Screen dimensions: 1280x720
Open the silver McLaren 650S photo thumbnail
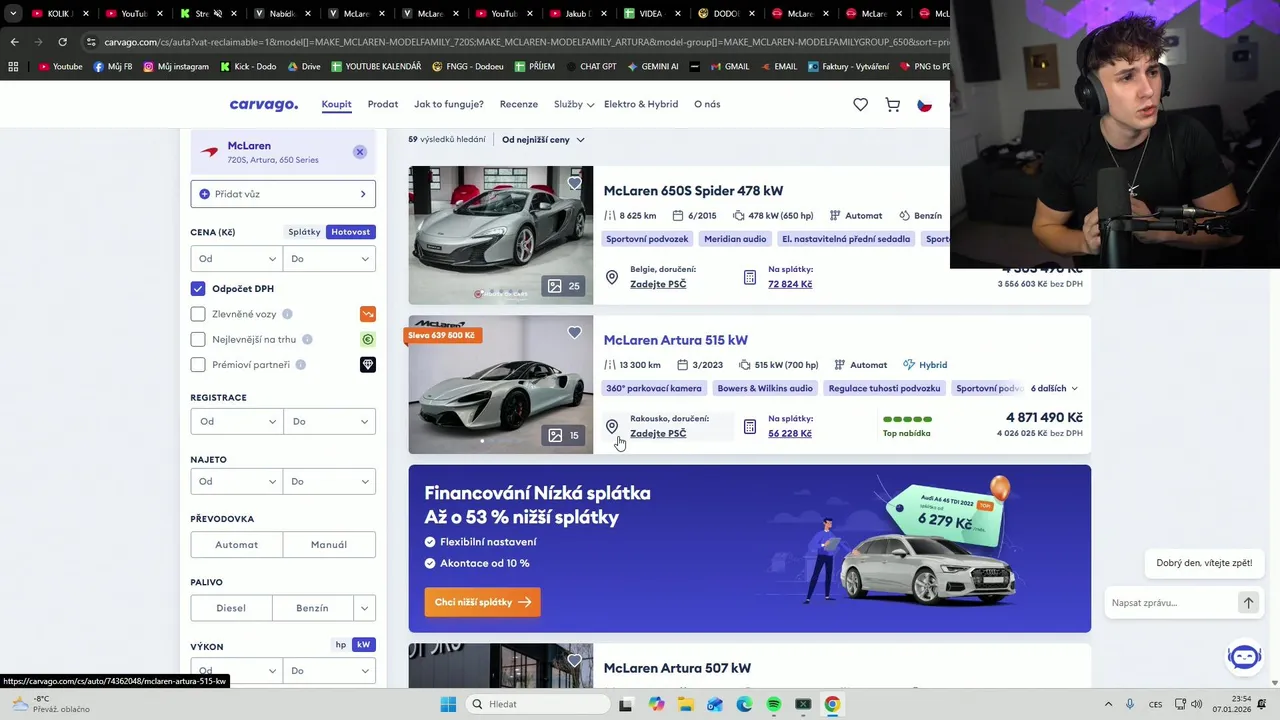point(500,235)
